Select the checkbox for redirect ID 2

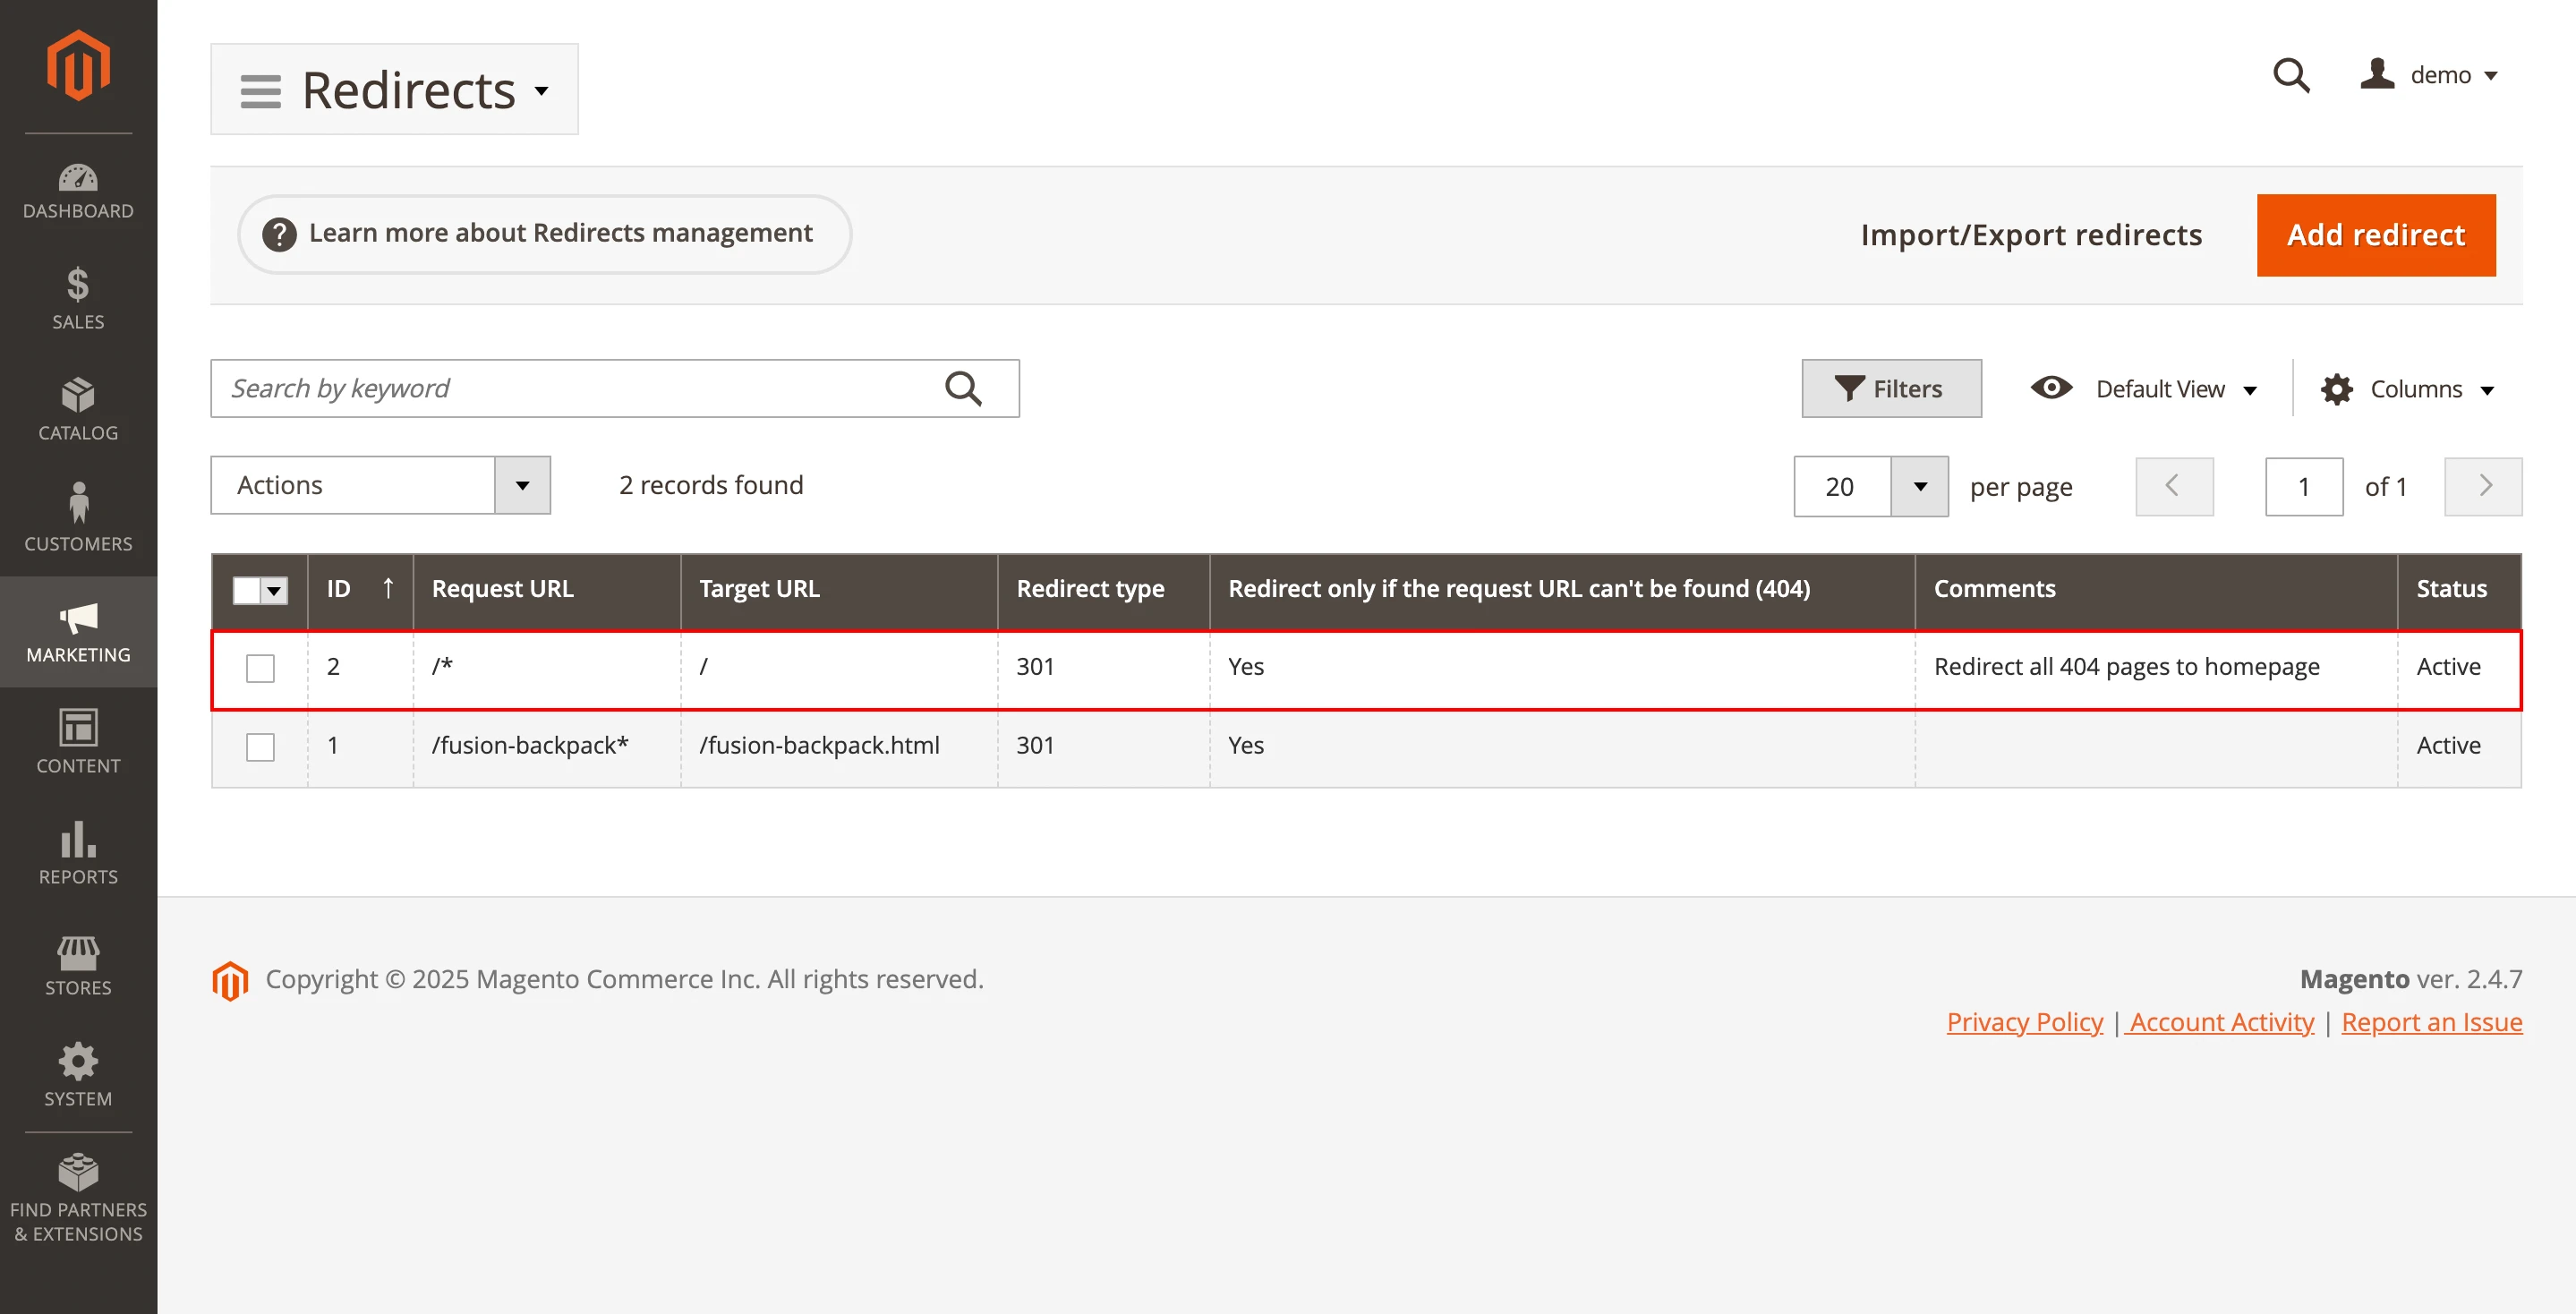point(260,667)
